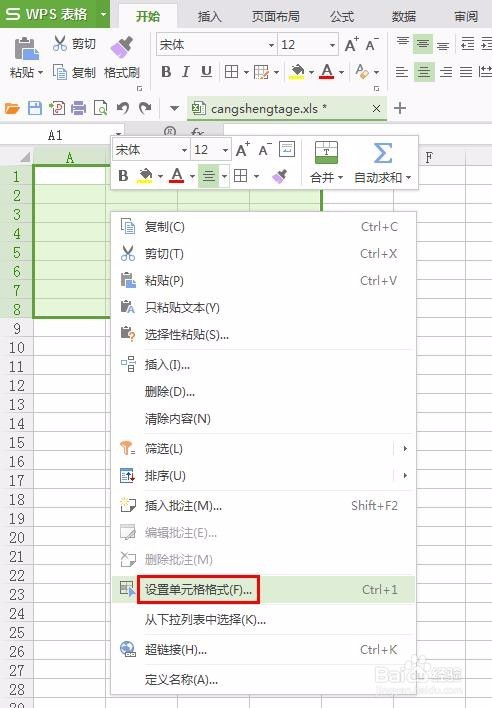Close the cangshengtage.xls document tab
Screen dimensions: 492x708
click(376, 108)
